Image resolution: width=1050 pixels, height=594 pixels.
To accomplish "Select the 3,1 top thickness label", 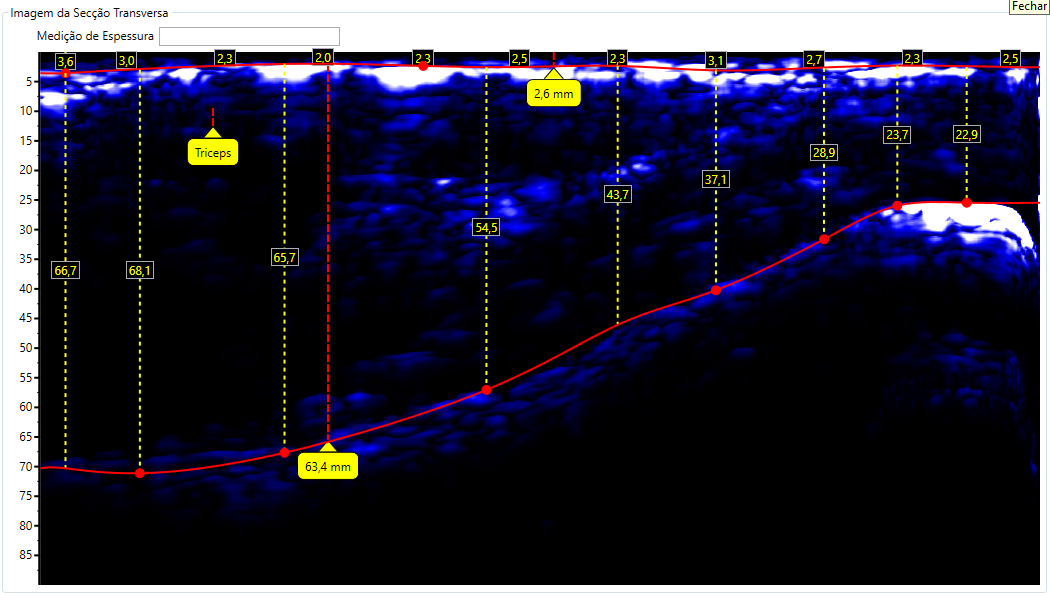I will (716, 62).
